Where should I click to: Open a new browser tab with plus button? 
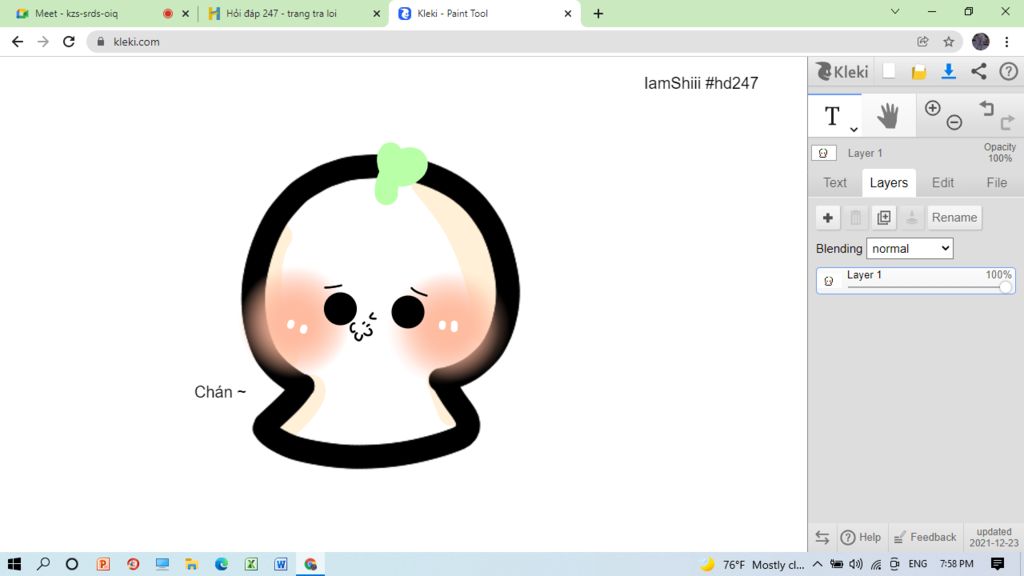(x=598, y=13)
